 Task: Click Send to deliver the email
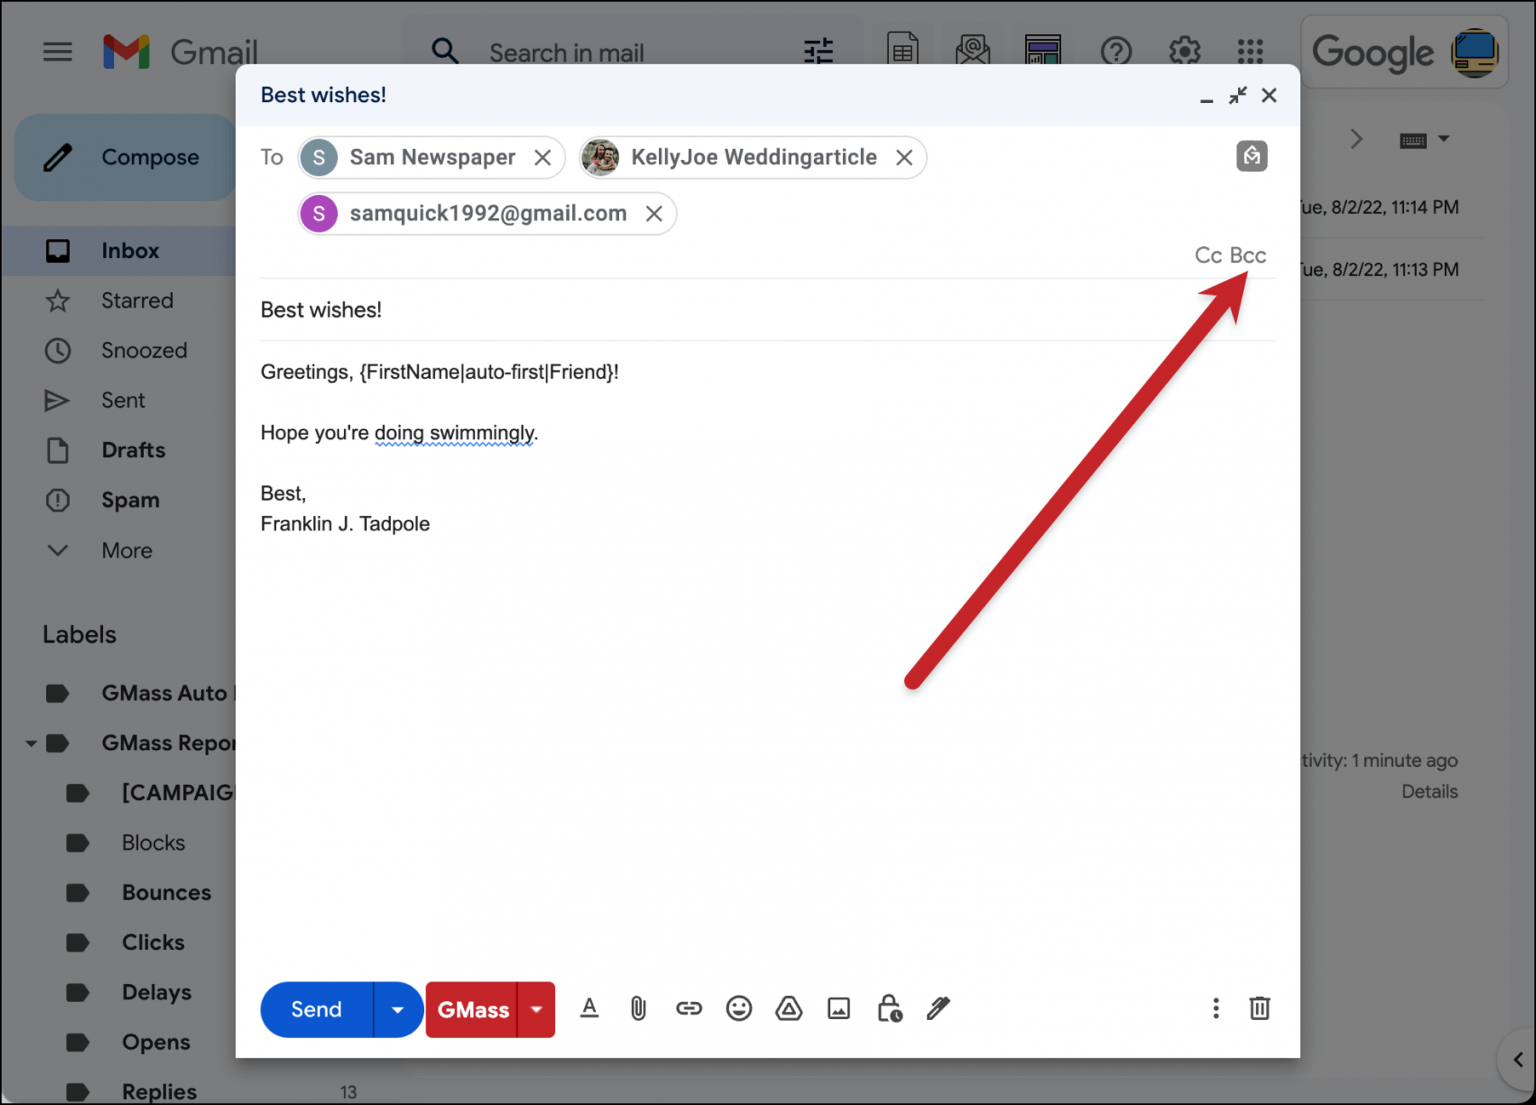314,1009
